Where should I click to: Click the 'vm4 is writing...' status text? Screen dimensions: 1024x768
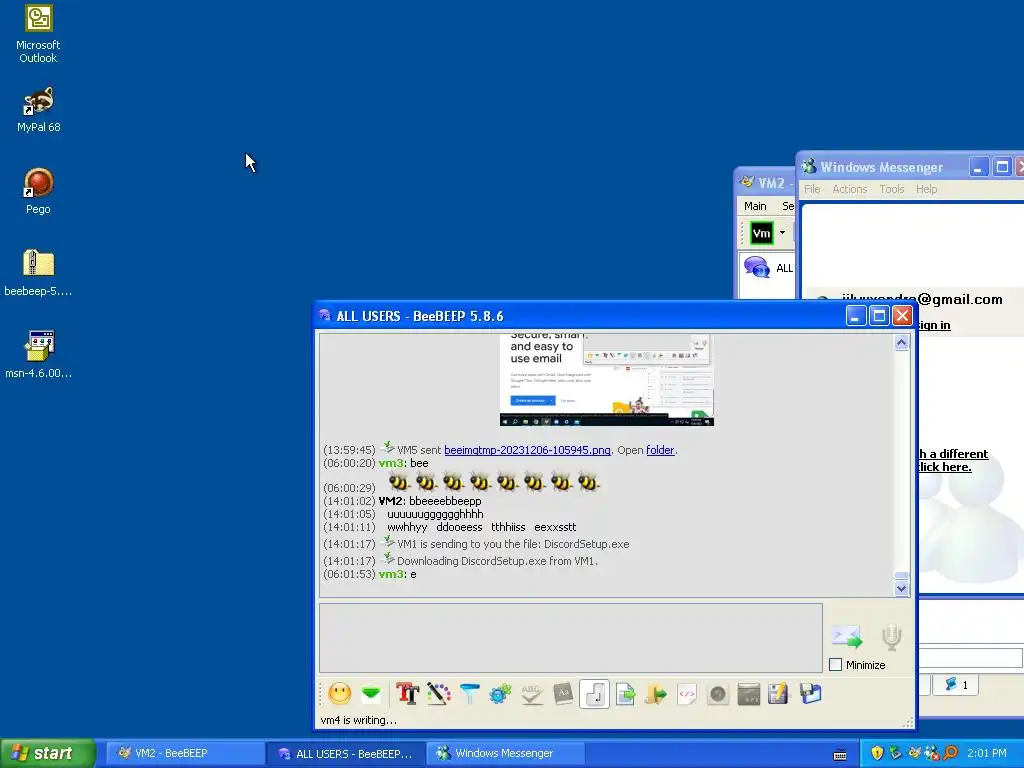tap(359, 720)
